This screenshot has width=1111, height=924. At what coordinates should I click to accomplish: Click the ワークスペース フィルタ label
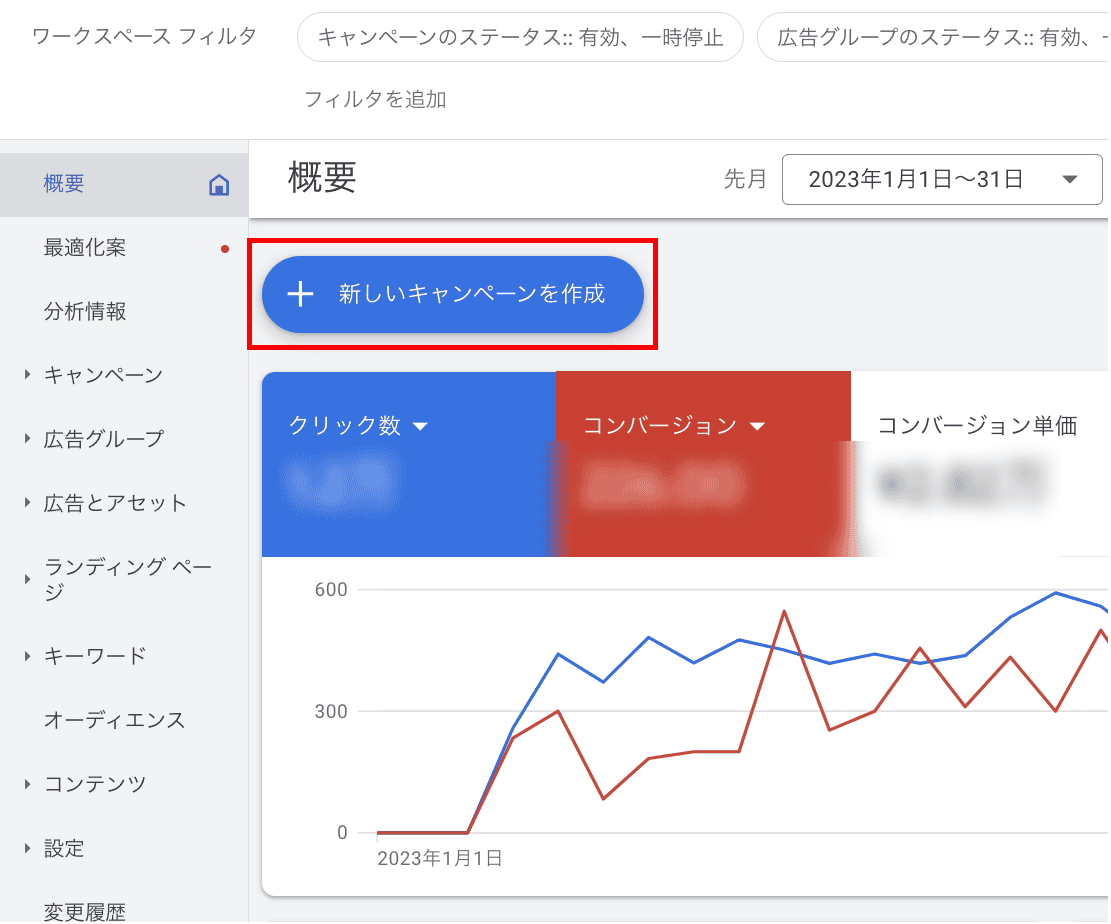tap(144, 36)
